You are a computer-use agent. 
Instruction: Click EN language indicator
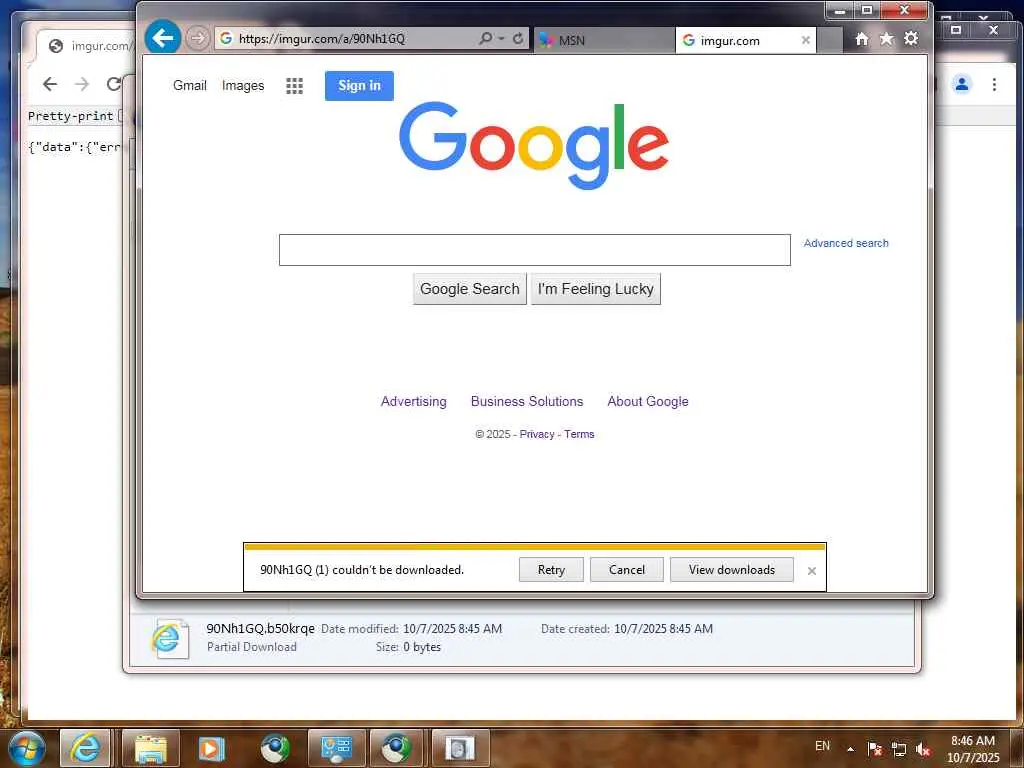(x=822, y=746)
